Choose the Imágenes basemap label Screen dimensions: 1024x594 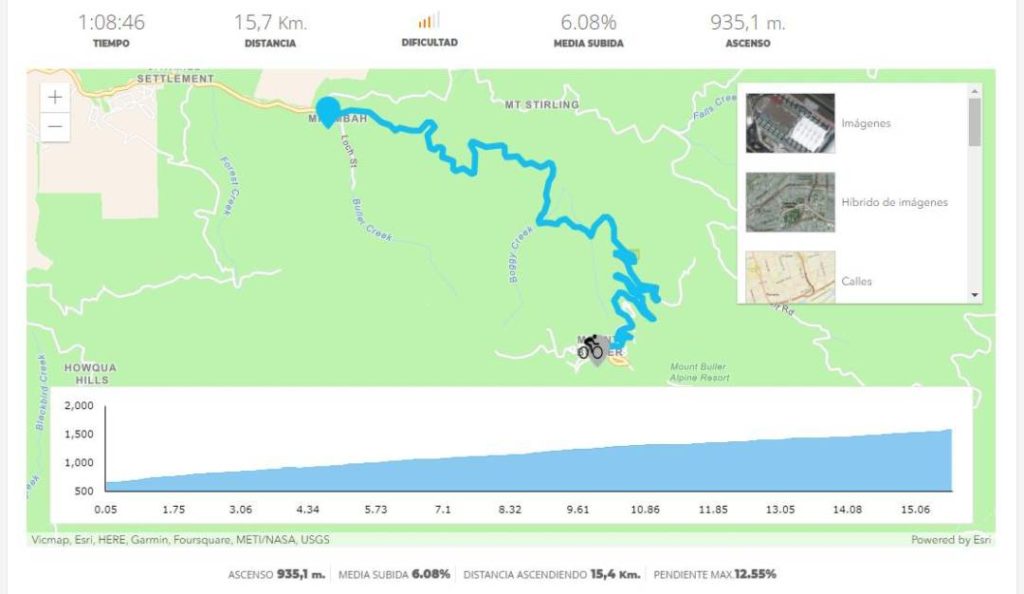(x=865, y=123)
